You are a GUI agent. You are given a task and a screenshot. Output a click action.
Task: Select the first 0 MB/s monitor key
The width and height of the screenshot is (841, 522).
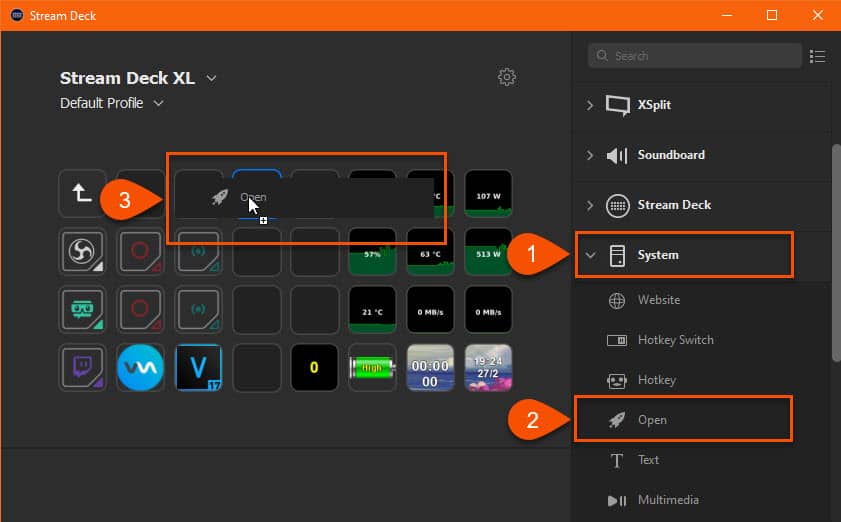430,310
